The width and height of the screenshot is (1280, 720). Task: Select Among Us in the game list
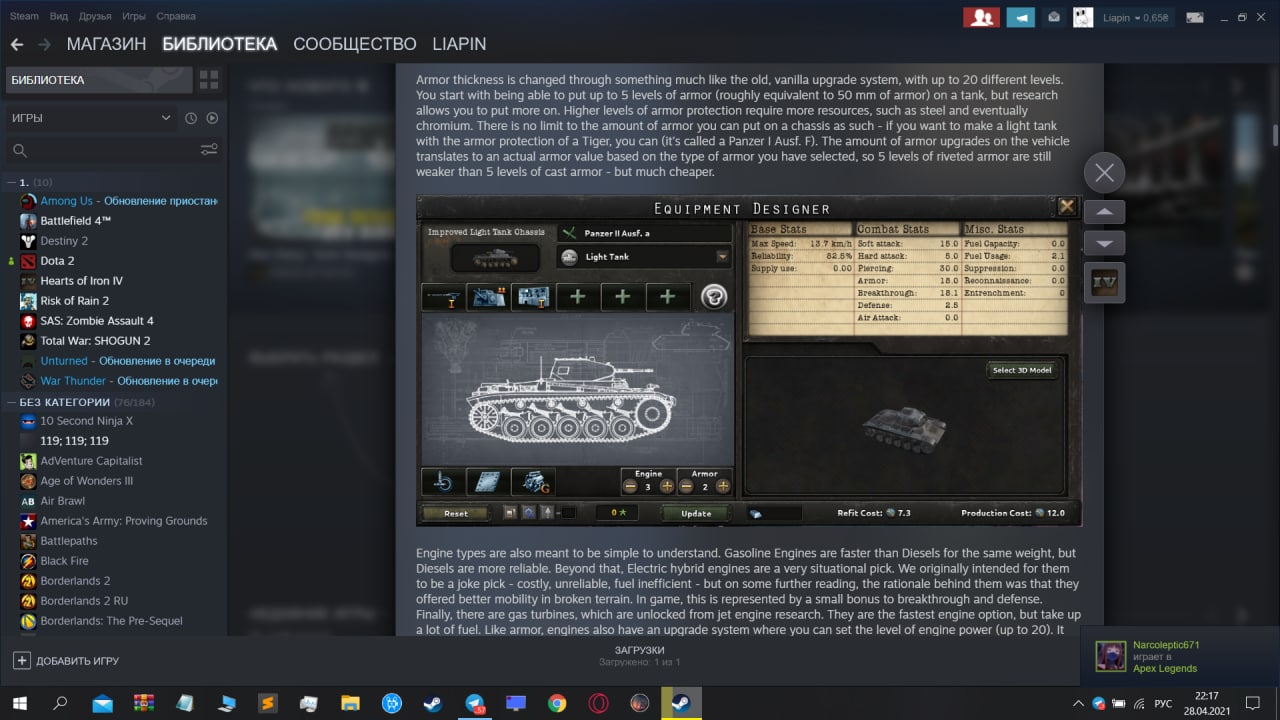click(x=118, y=201)
